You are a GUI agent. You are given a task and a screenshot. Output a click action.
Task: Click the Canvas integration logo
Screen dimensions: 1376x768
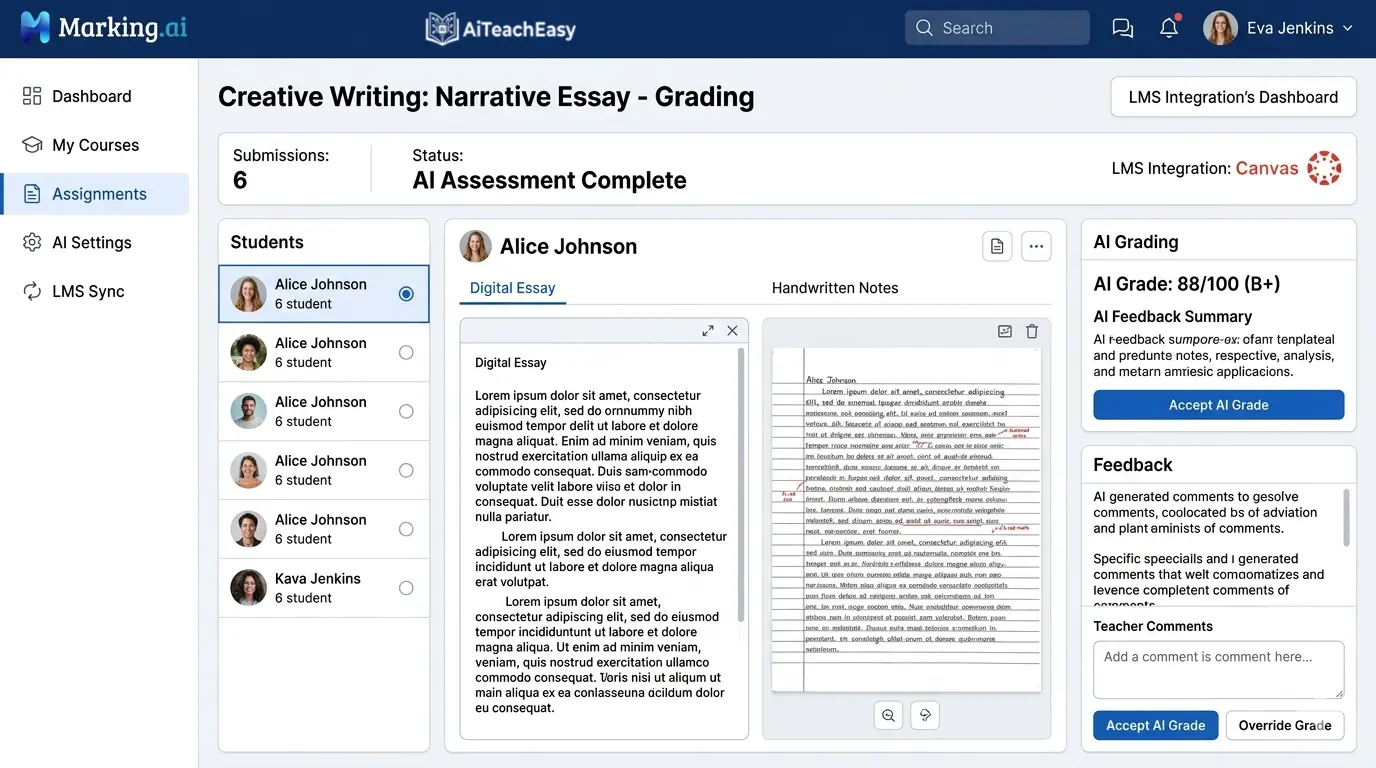[1324, 168]
